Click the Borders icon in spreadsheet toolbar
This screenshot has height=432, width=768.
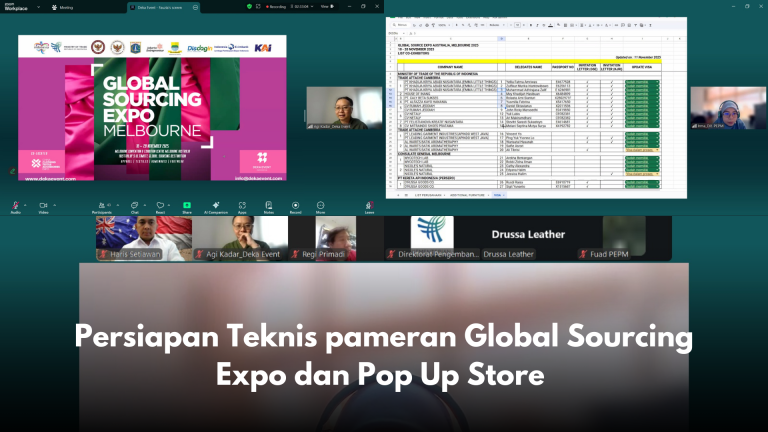coord(566,25)
